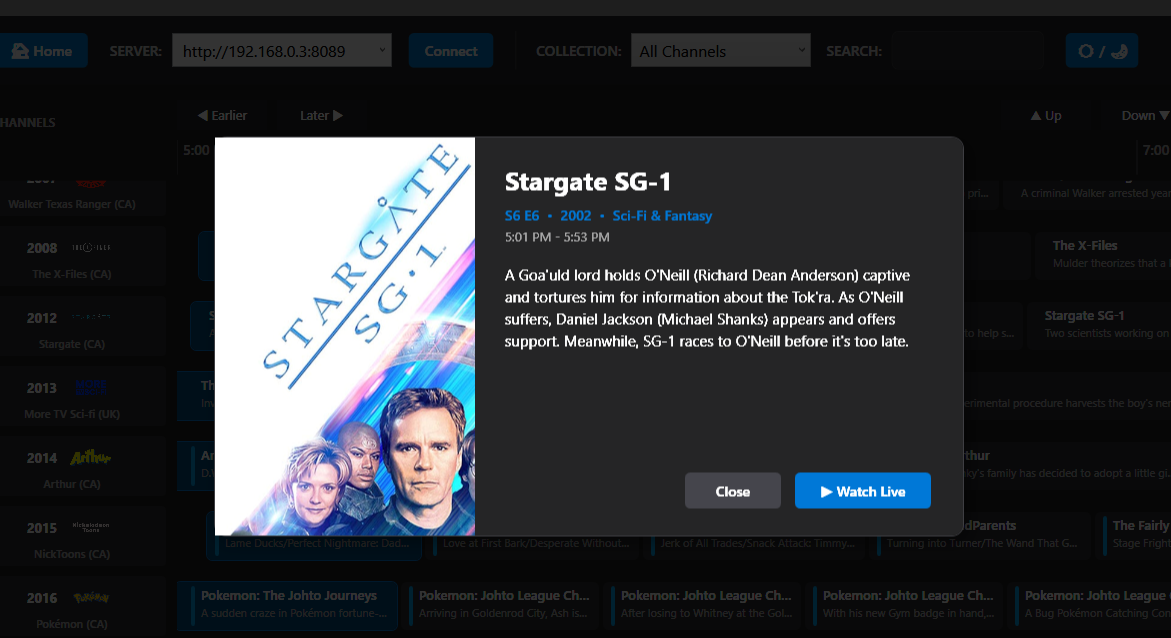Advance to Later time slot
The image size is (1171, 638).
[x=321, y=115]
